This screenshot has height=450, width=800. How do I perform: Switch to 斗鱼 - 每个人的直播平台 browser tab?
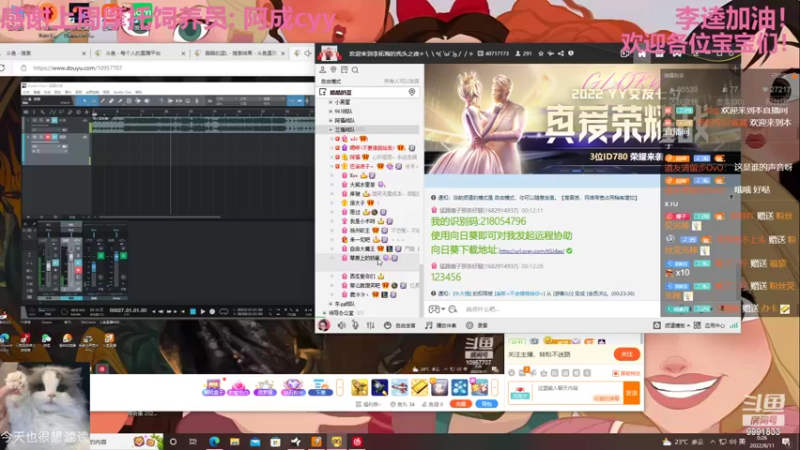[139, 53]
